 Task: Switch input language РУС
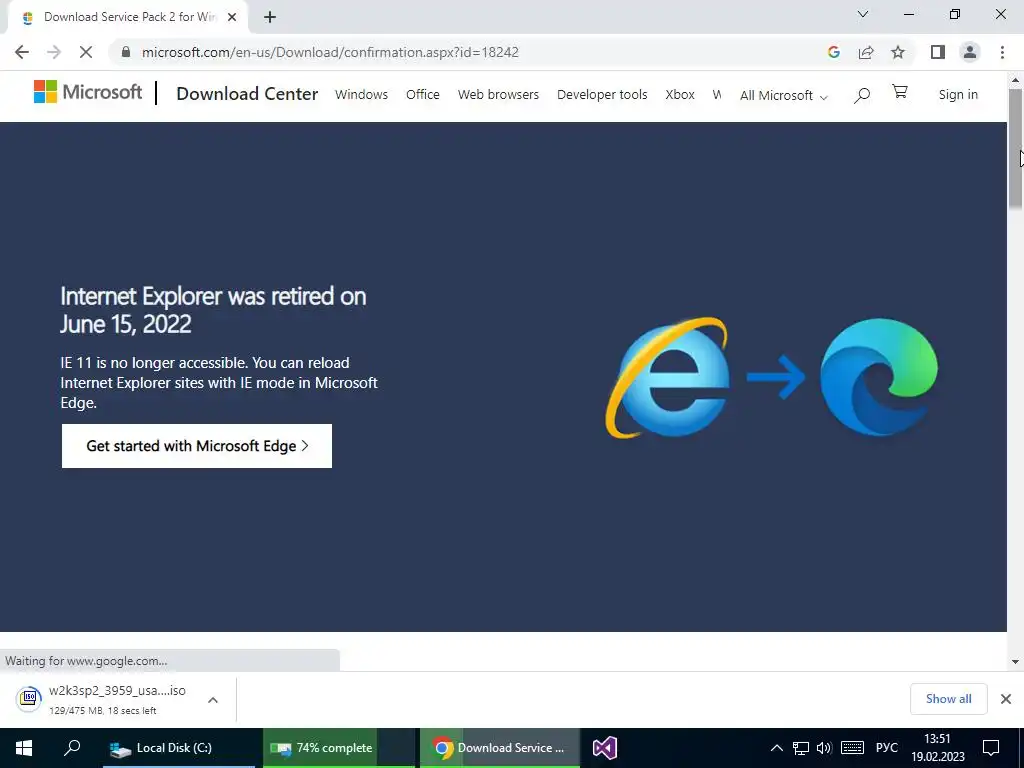887,748
